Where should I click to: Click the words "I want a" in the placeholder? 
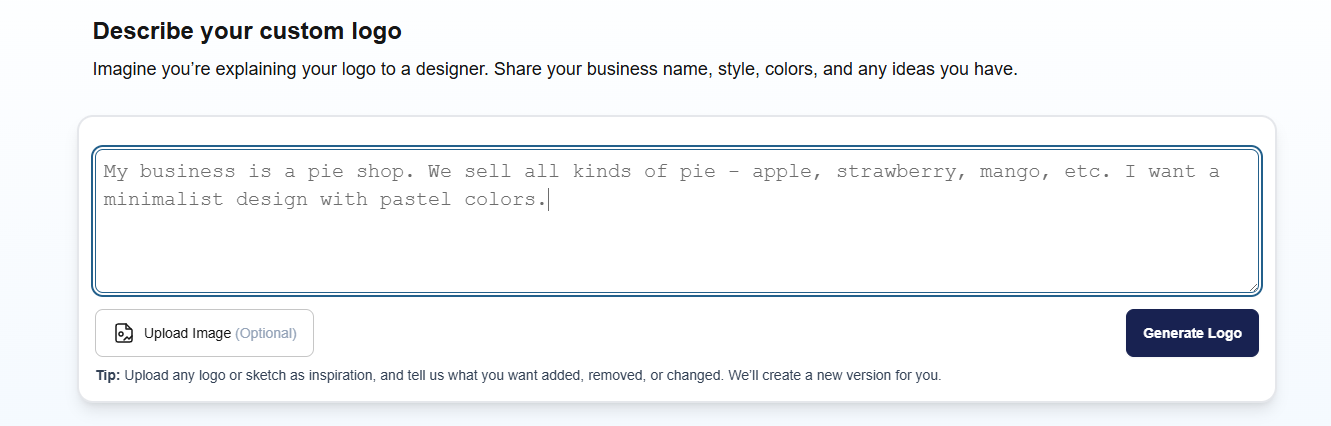(1172, 171)
